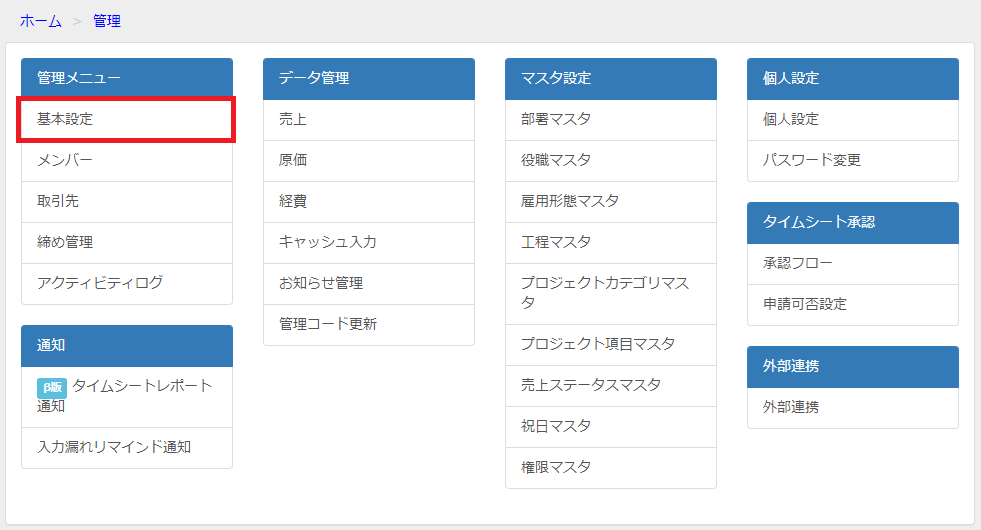
Task: Open β版 タイムシートレポート通知
Action: (127, 397)
